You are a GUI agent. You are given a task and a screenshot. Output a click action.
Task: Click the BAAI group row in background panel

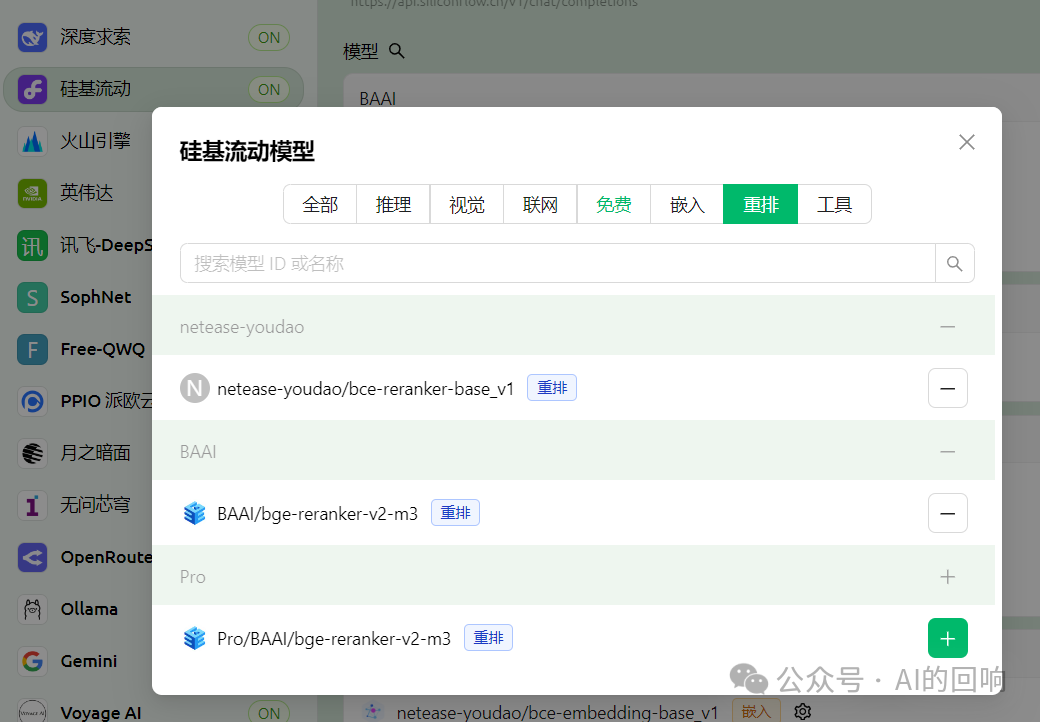click(x=691, y=98)
